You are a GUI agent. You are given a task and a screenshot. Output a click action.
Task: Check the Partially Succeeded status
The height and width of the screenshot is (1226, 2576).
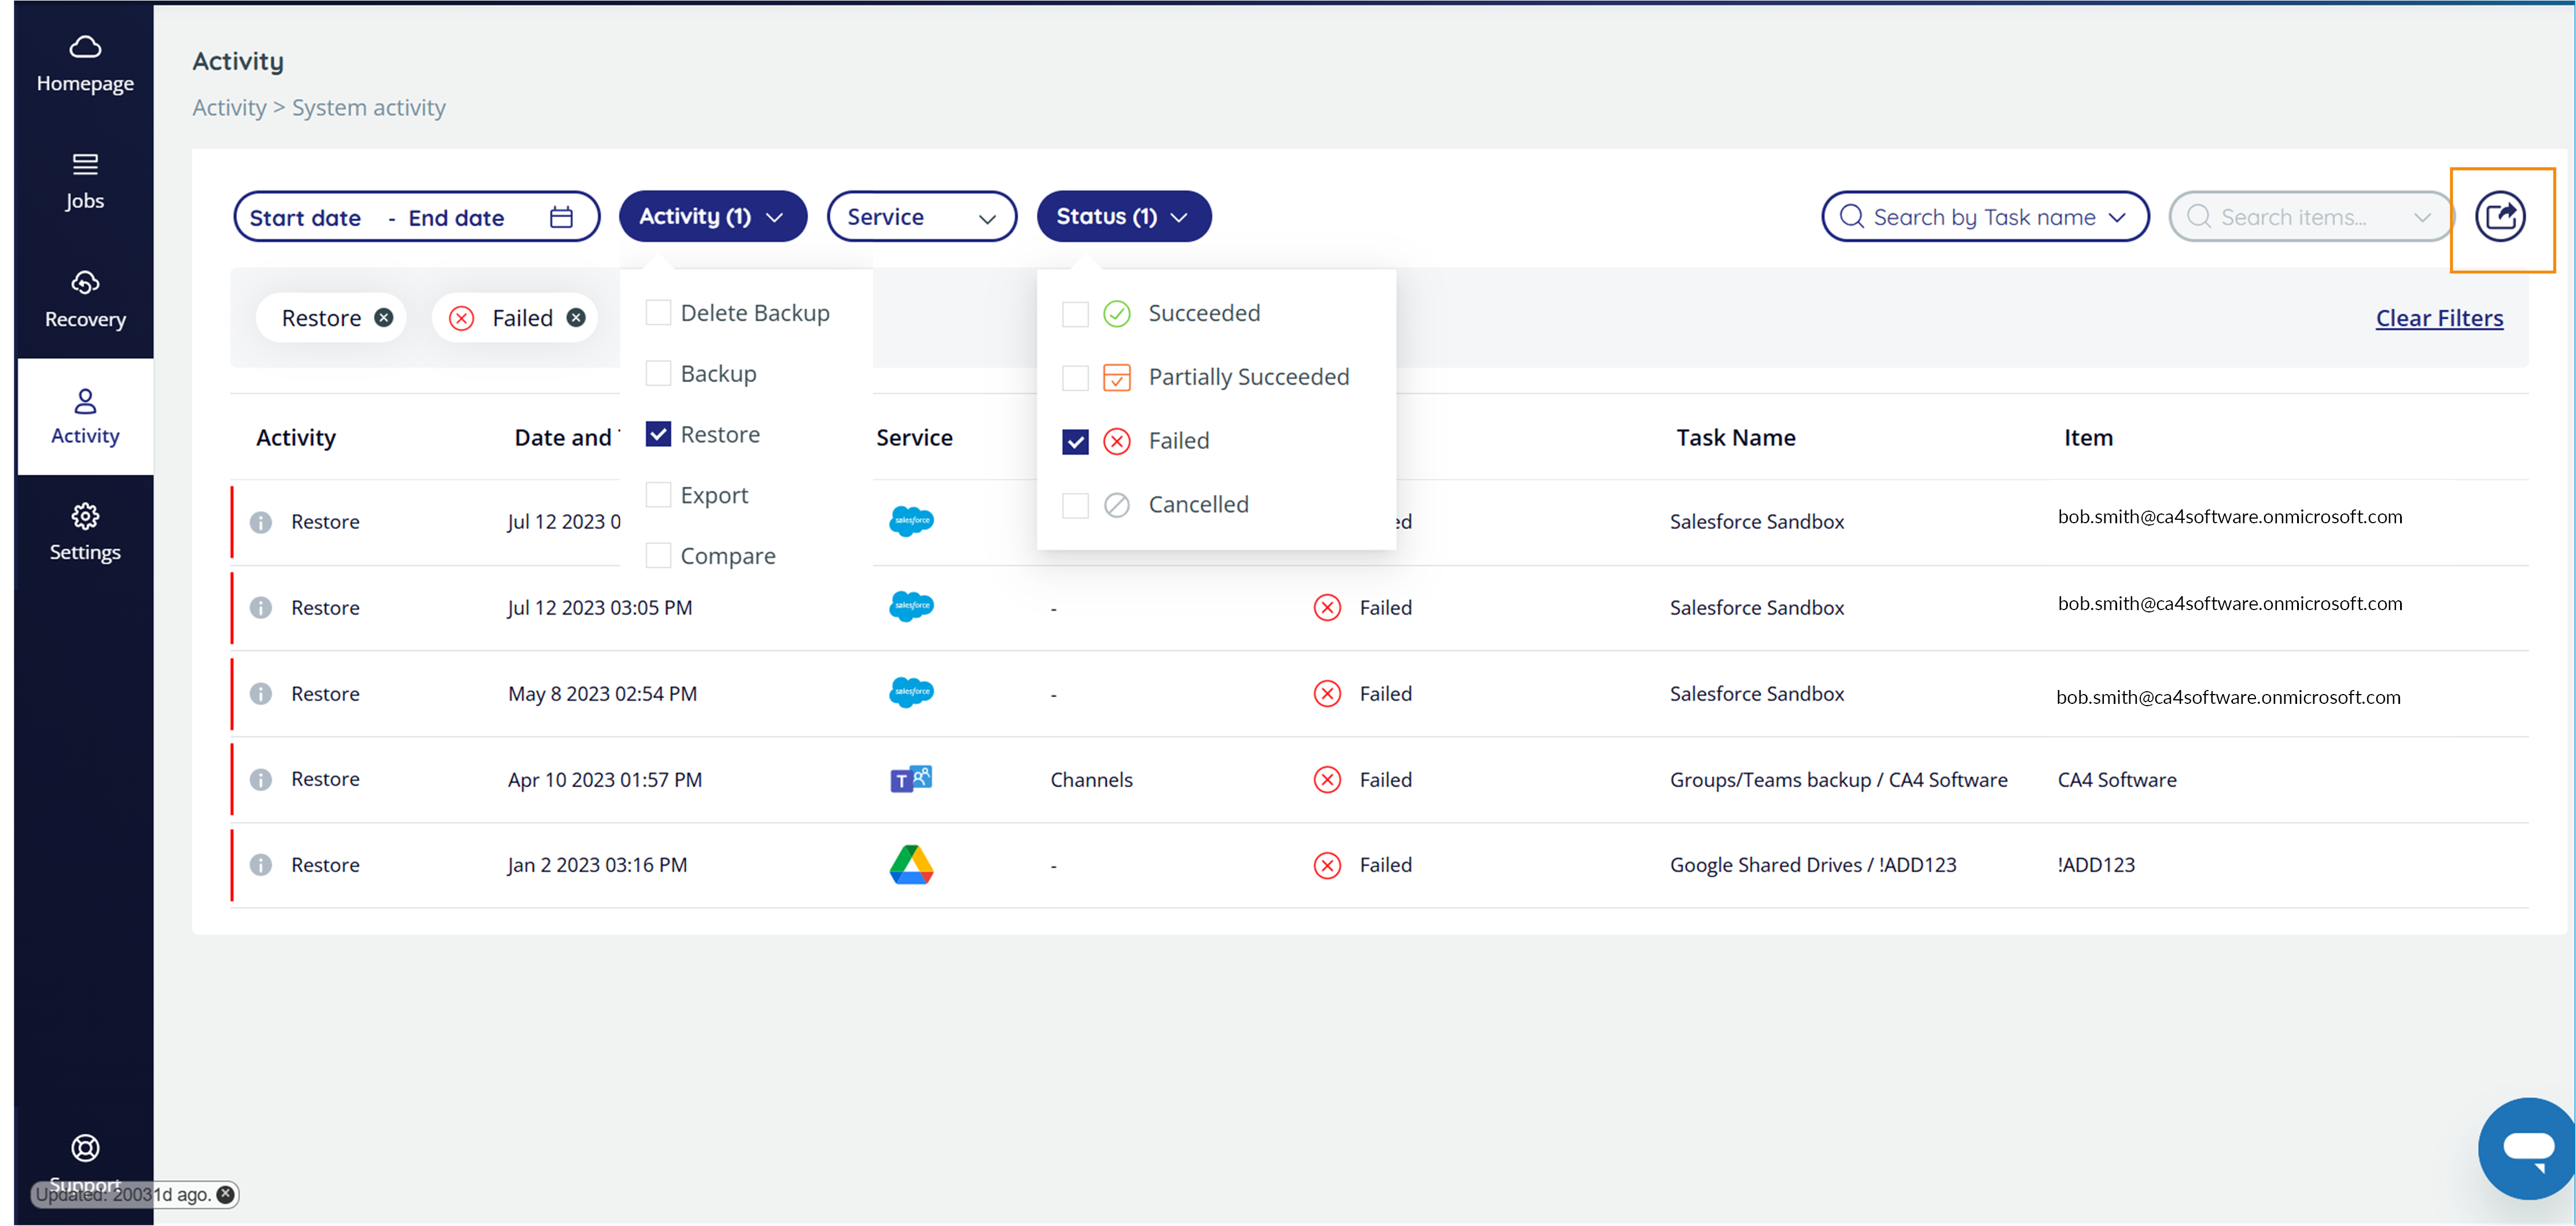pyautogui.click(x=1075, y=377)
